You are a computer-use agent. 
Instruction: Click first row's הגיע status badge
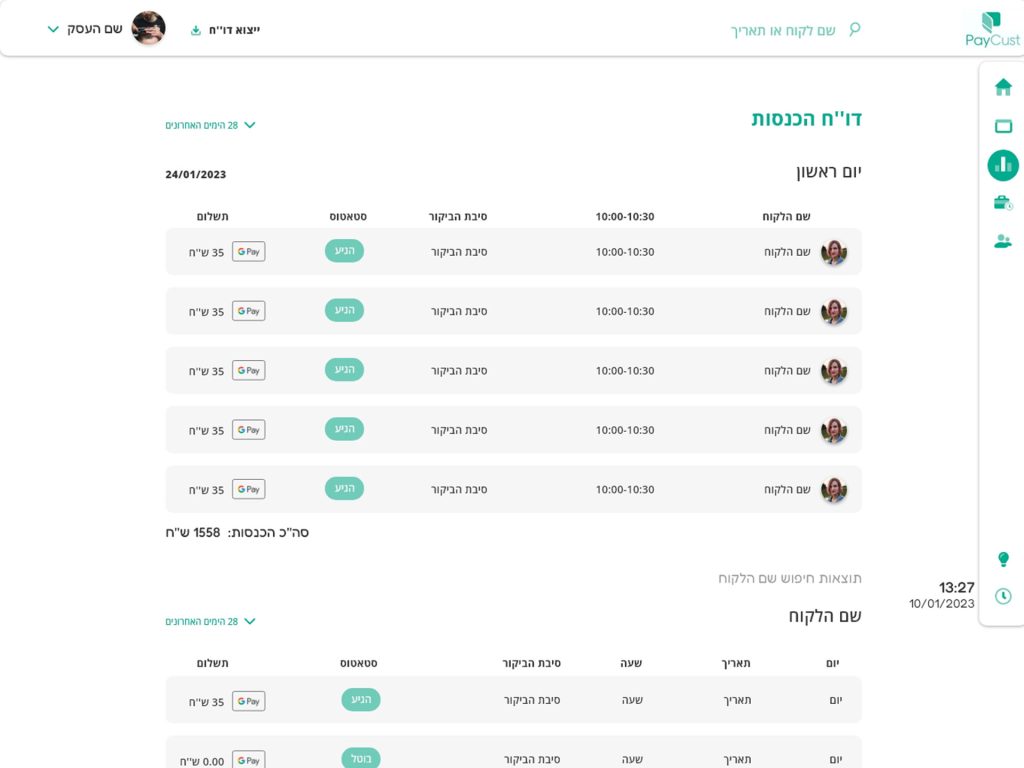point(344,251)
